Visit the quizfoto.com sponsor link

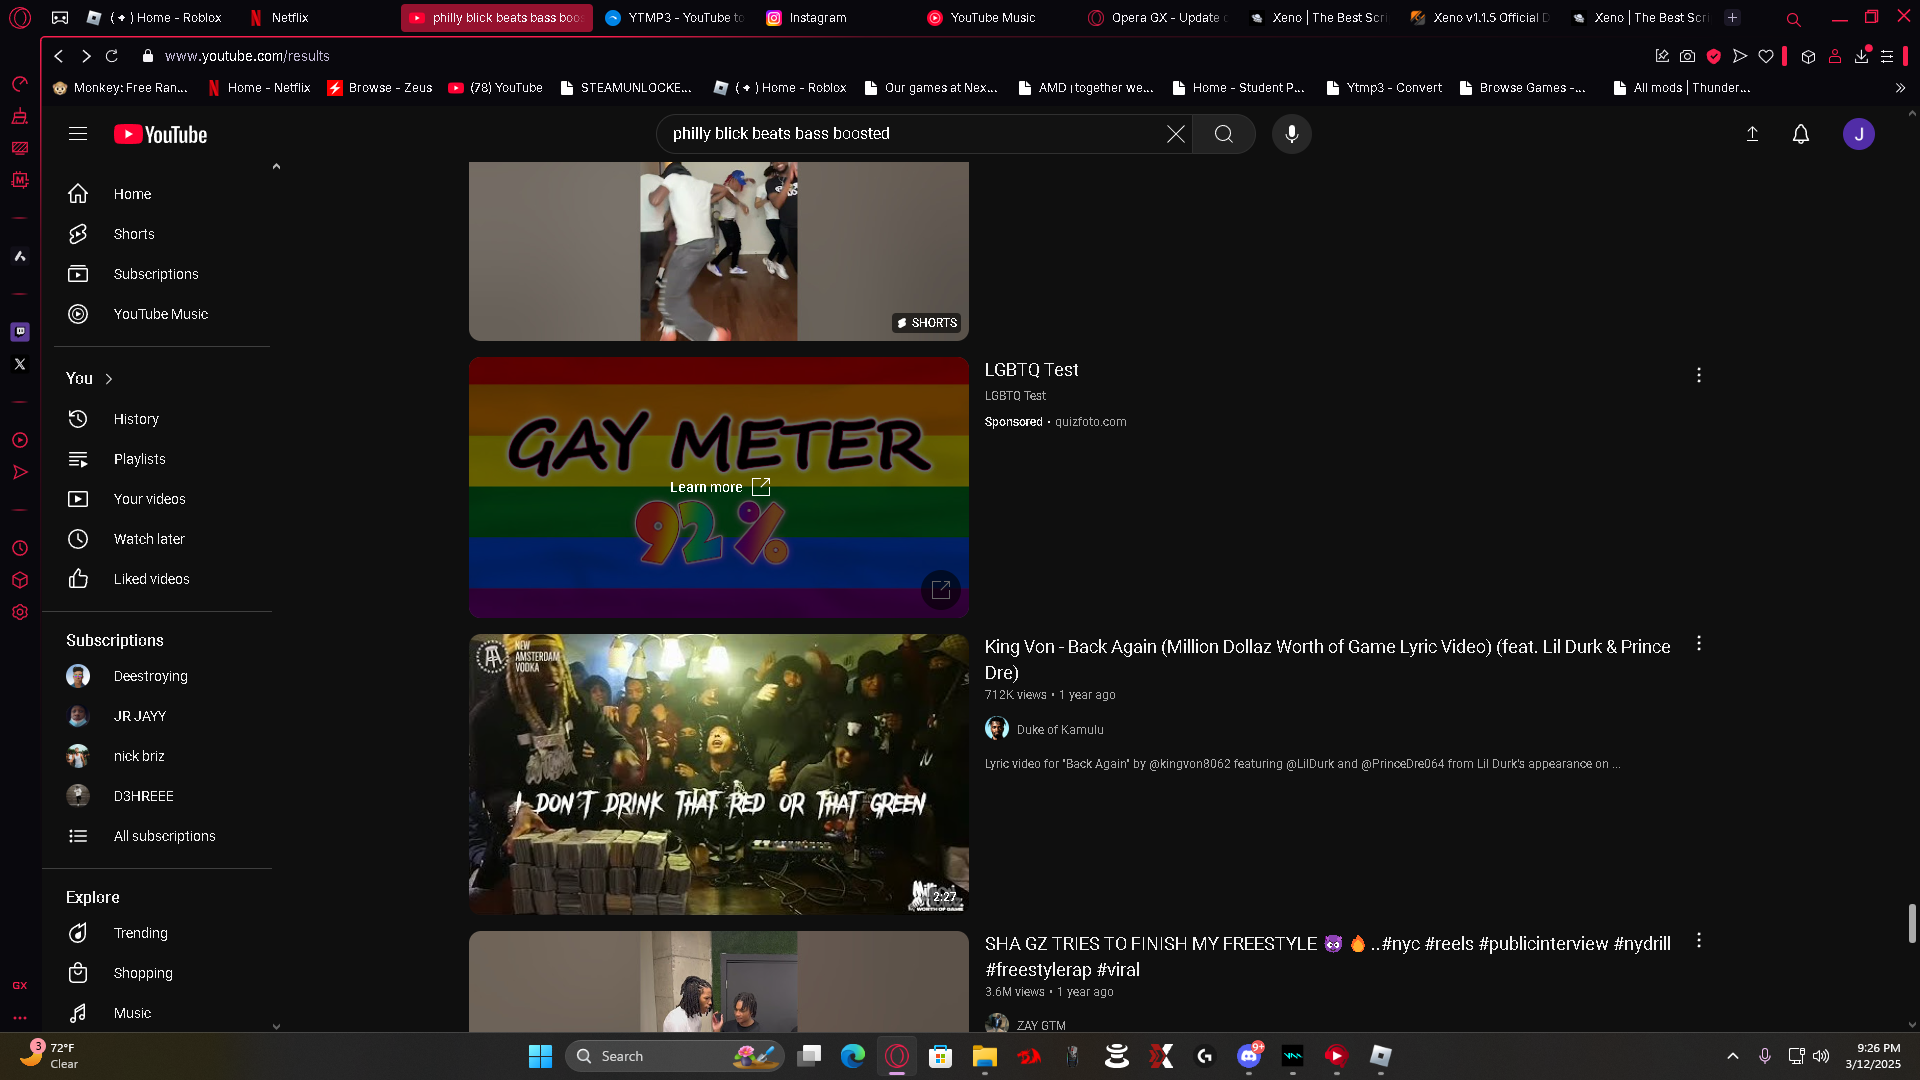[x=1091, y=422]
